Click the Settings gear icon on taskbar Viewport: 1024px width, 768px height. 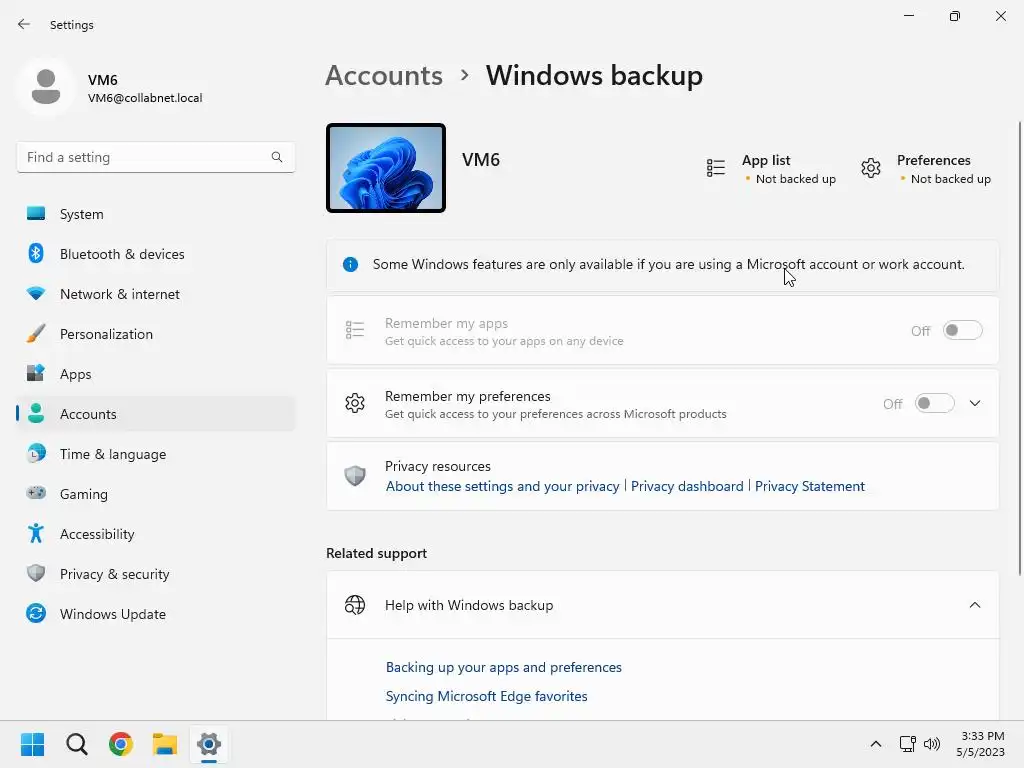(x=209, y=744)
